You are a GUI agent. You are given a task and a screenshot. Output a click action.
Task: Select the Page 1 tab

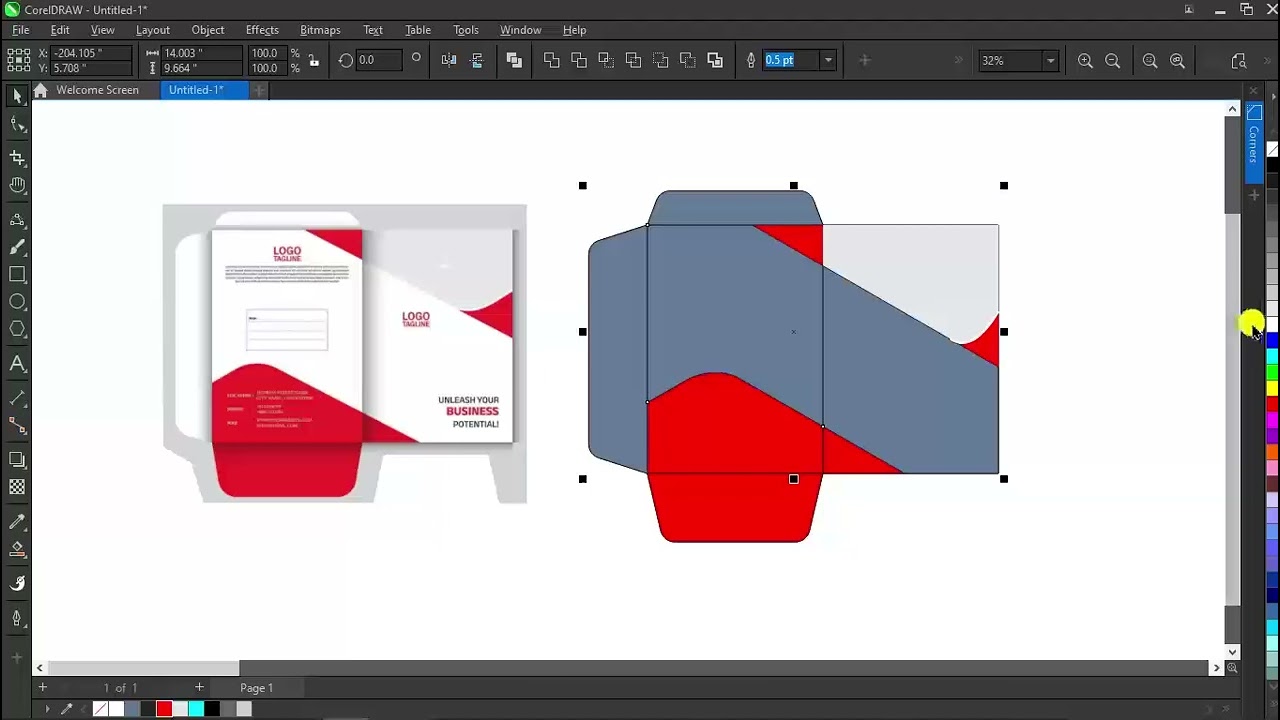256,688
